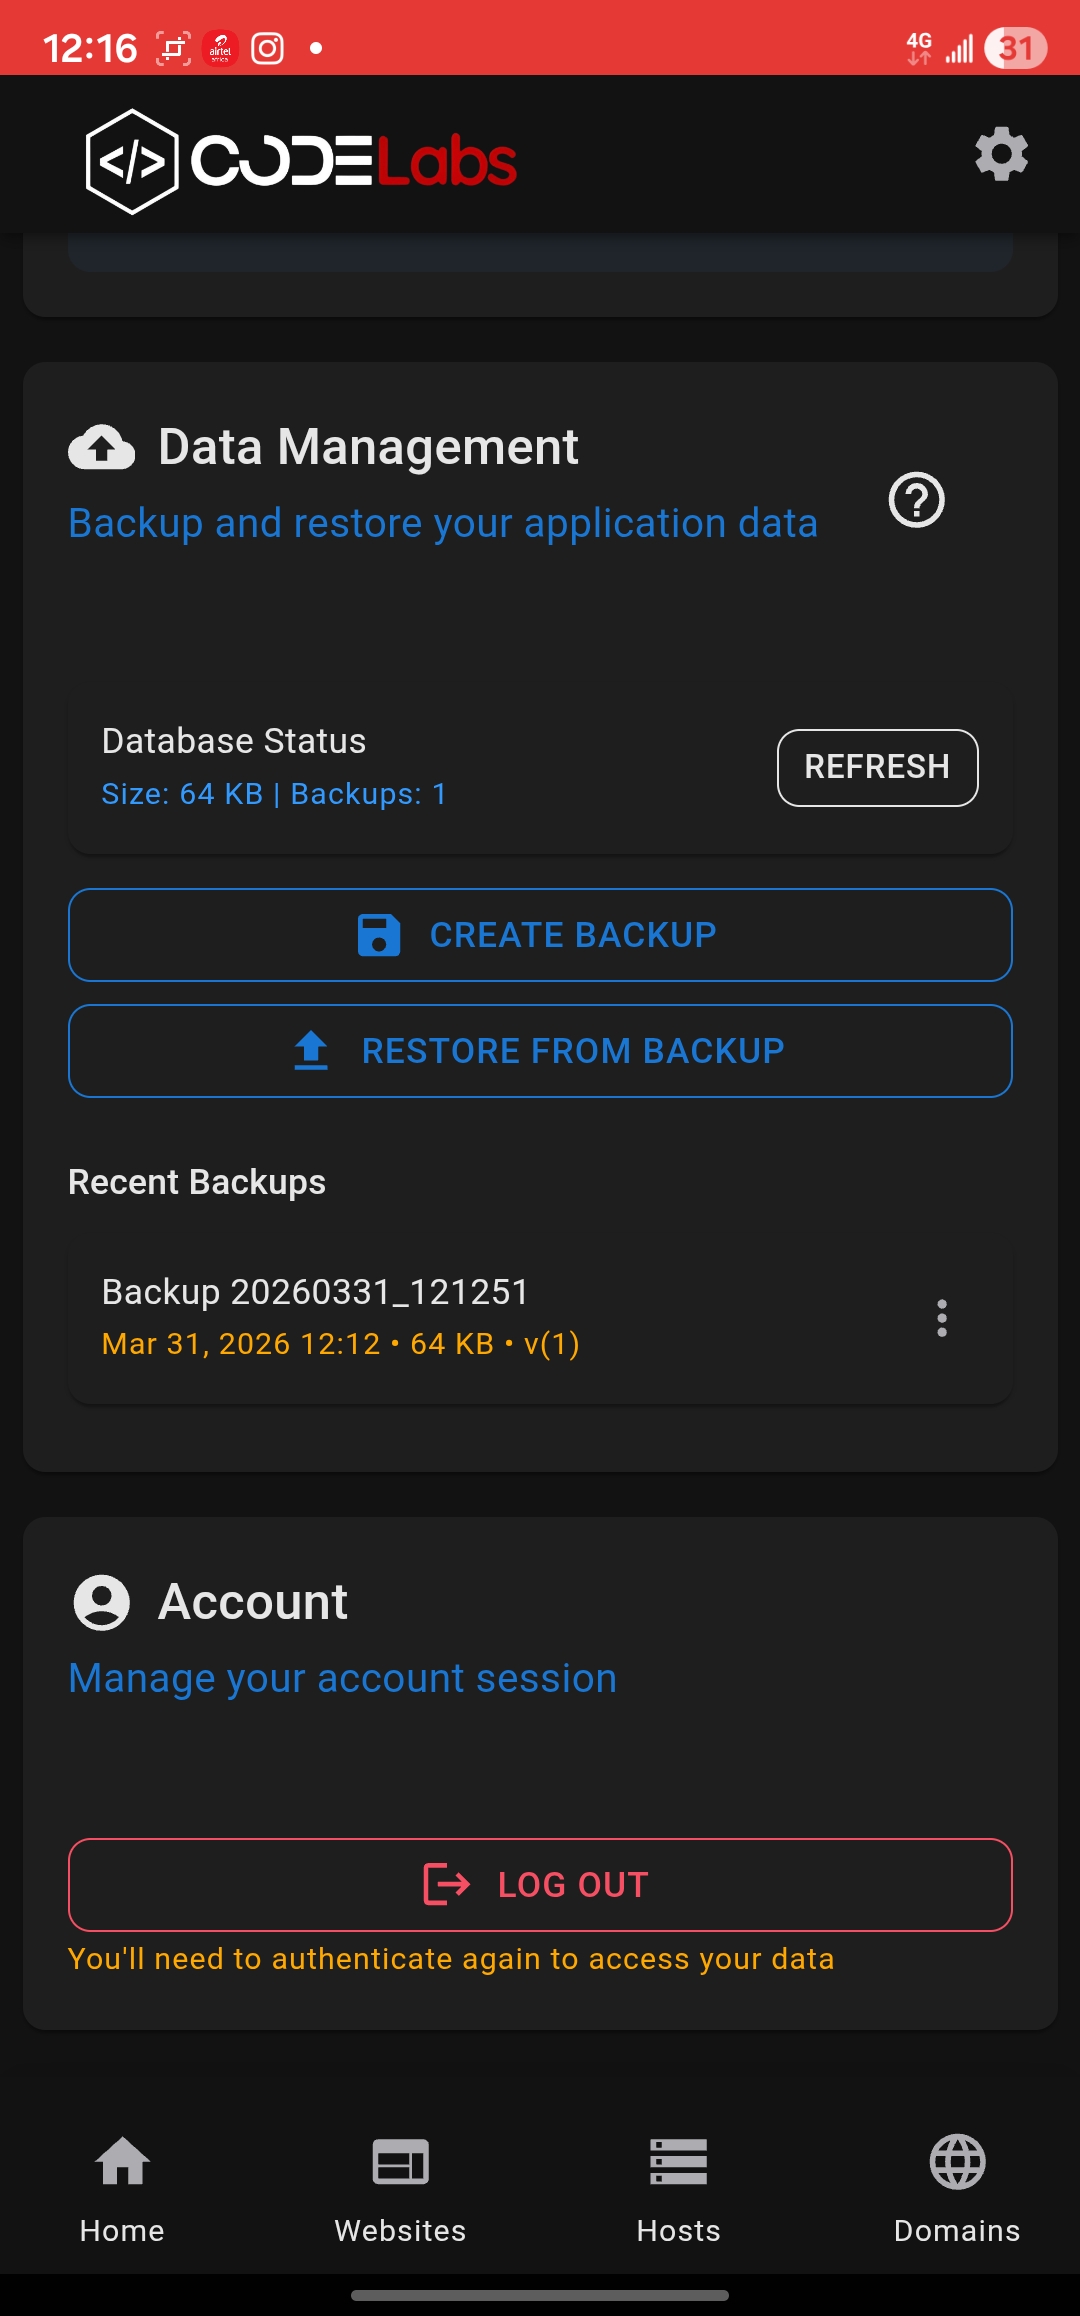1080x2316 pixels.
Task: Click the upload arrow icon on Restore button
Action: (x=309, y=1051)
